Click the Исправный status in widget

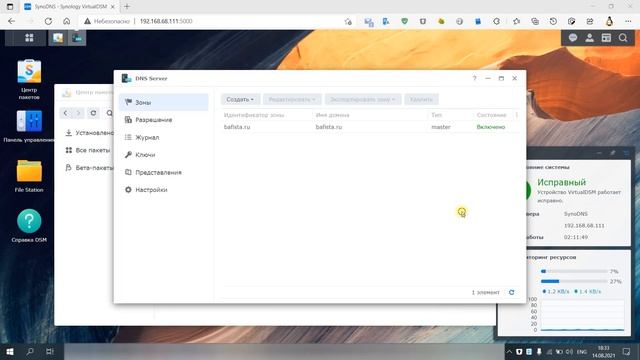[x=562, y=182]
